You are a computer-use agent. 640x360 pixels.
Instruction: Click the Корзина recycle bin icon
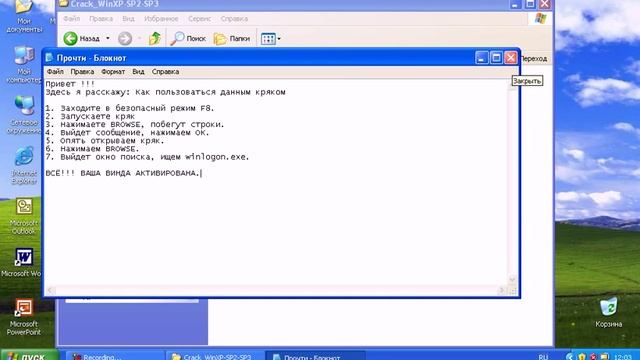point(608,313)
